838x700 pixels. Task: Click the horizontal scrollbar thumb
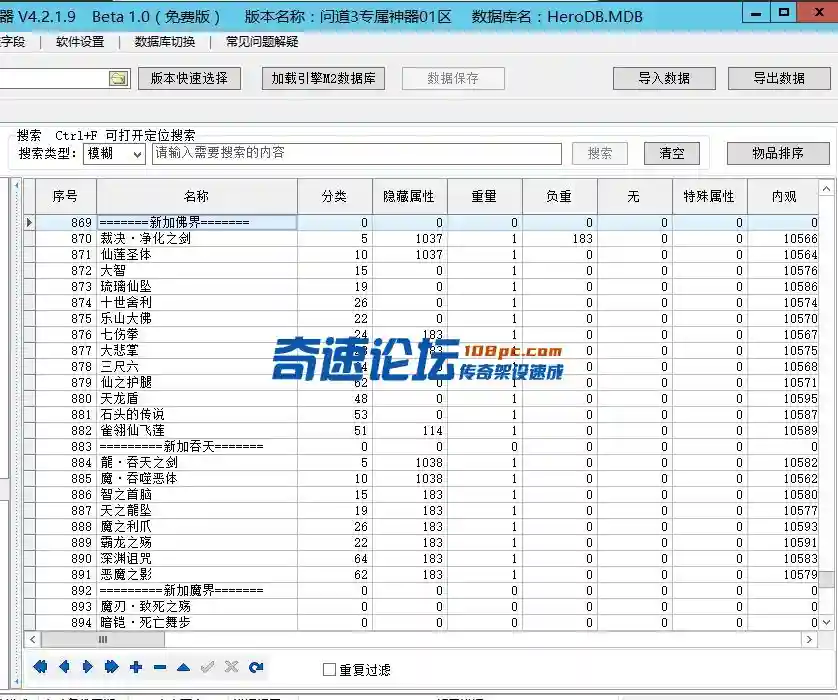103,640
